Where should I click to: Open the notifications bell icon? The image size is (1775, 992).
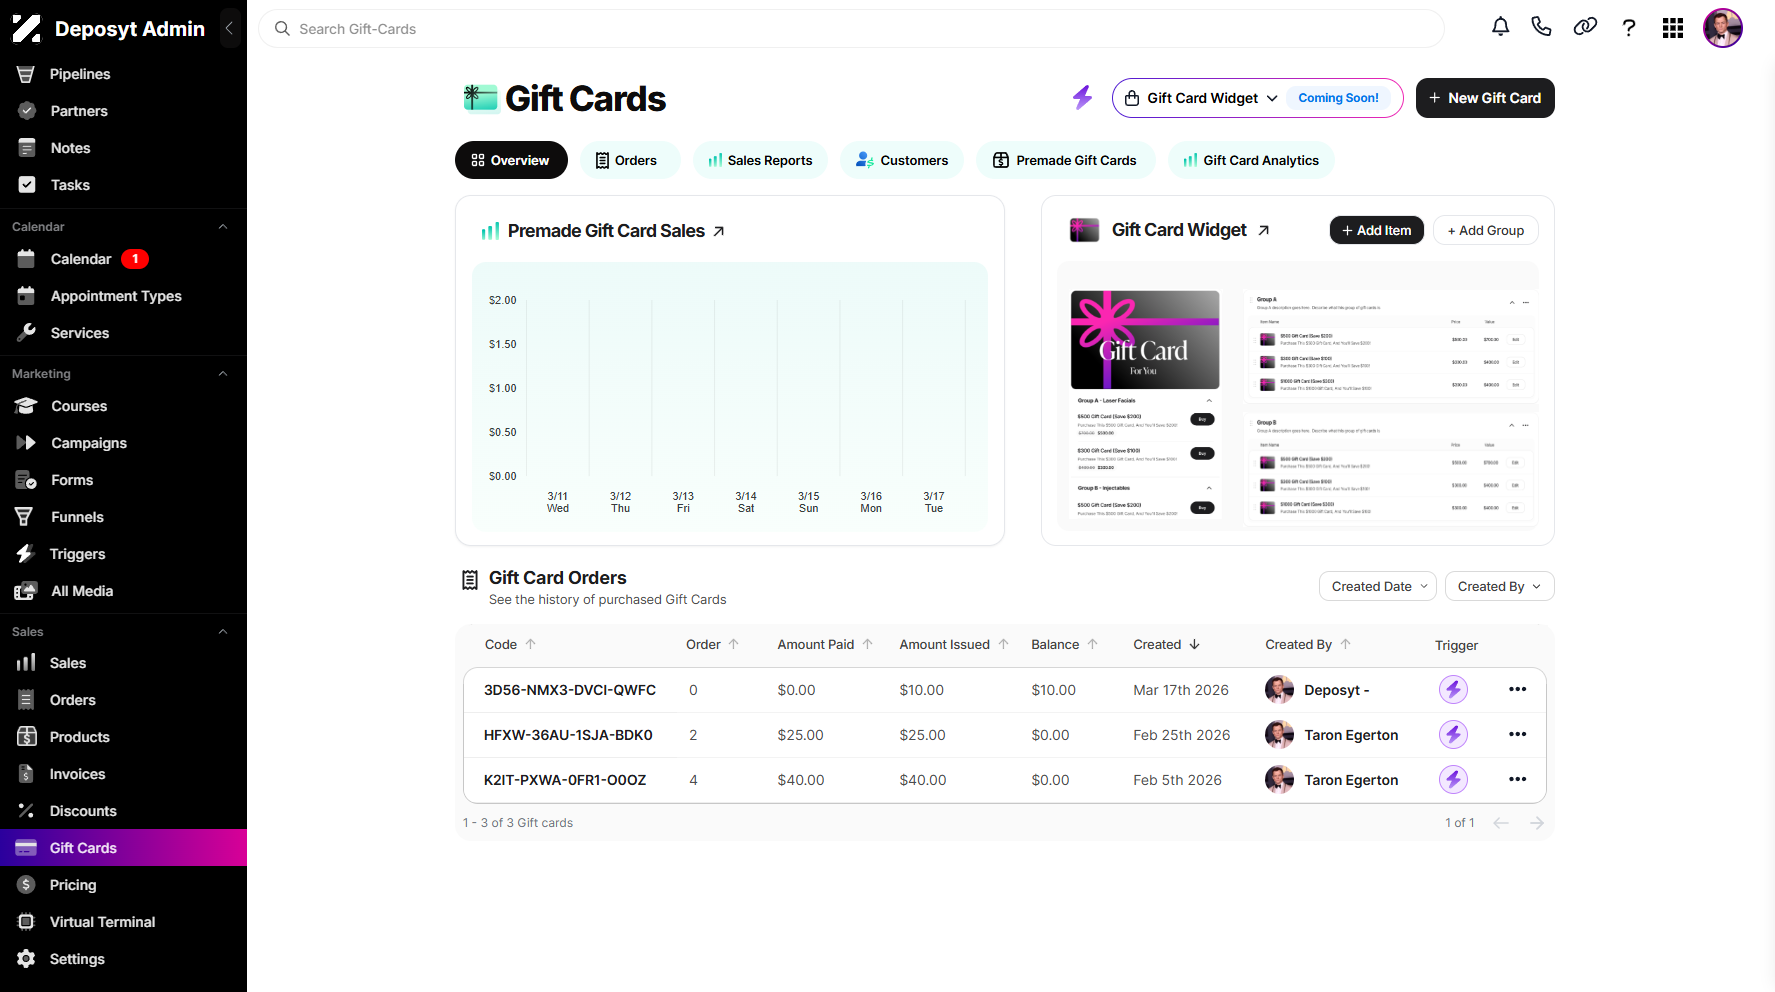click(1500, 28)
